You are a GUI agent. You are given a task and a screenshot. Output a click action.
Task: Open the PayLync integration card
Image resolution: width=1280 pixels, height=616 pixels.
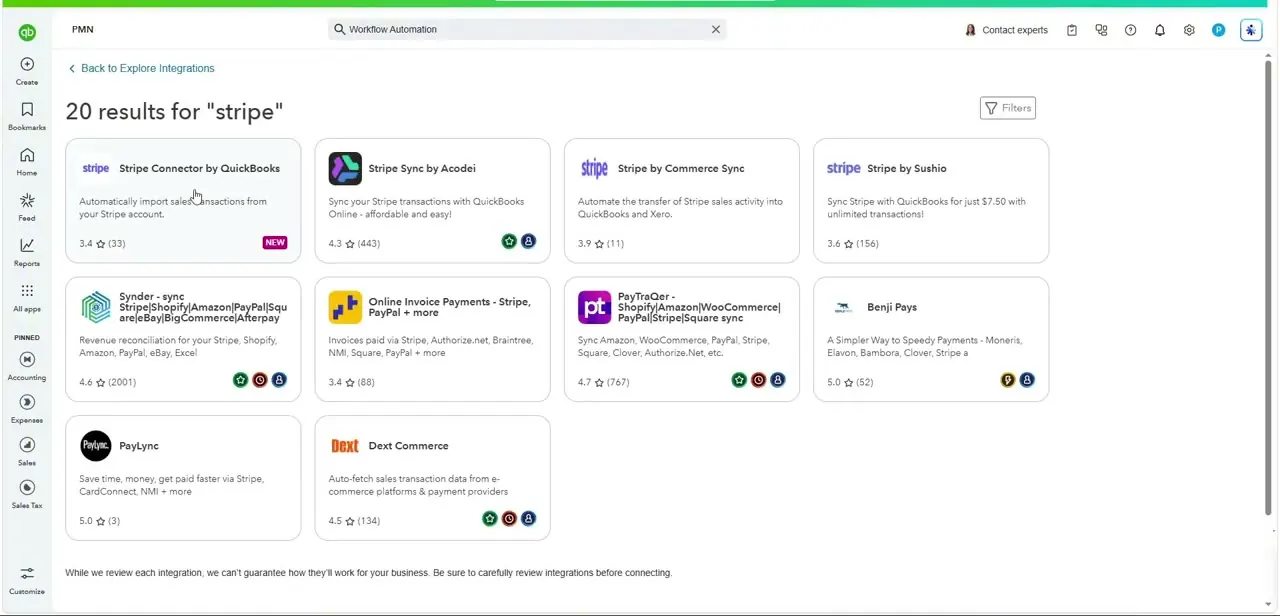[x=183, y=478]
